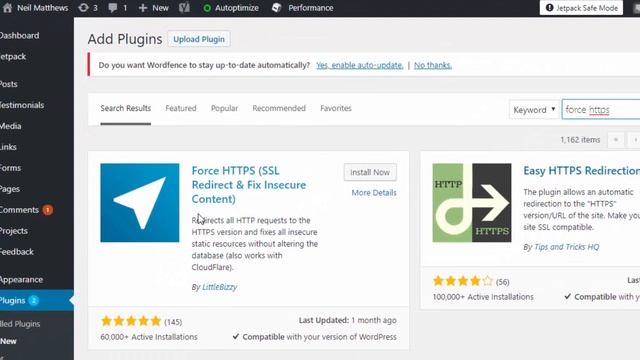Click the 100,000+ Active Installations text
The image size is (640, 360).
click(483, 297)
